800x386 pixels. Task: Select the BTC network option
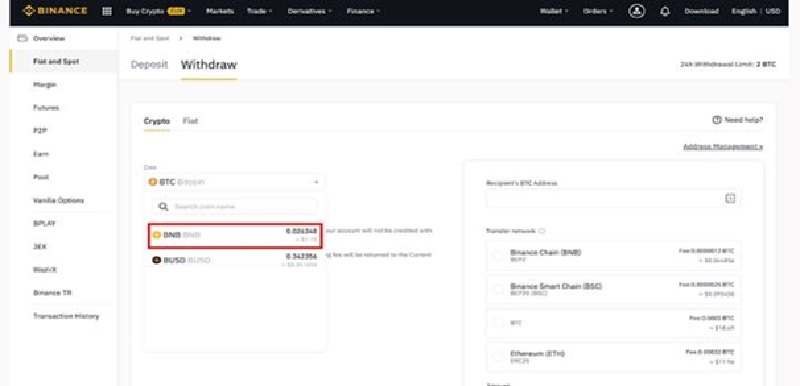(614, 323)
